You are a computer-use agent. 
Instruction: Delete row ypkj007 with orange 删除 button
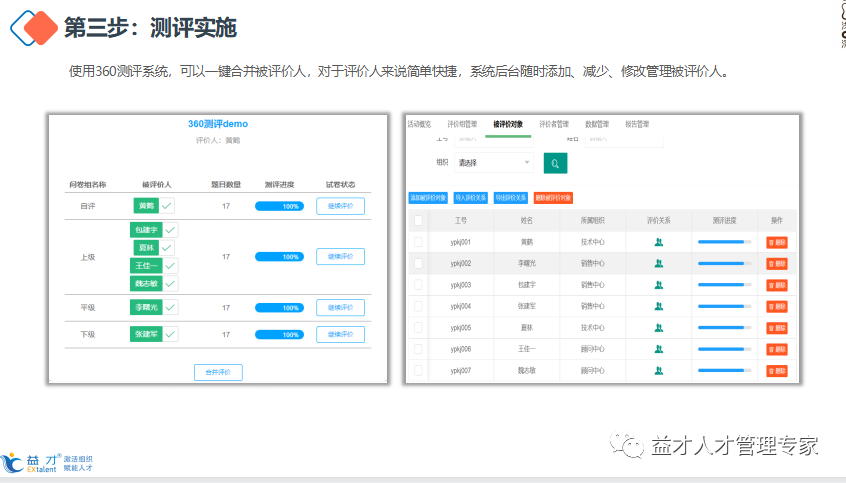[777, 371]
